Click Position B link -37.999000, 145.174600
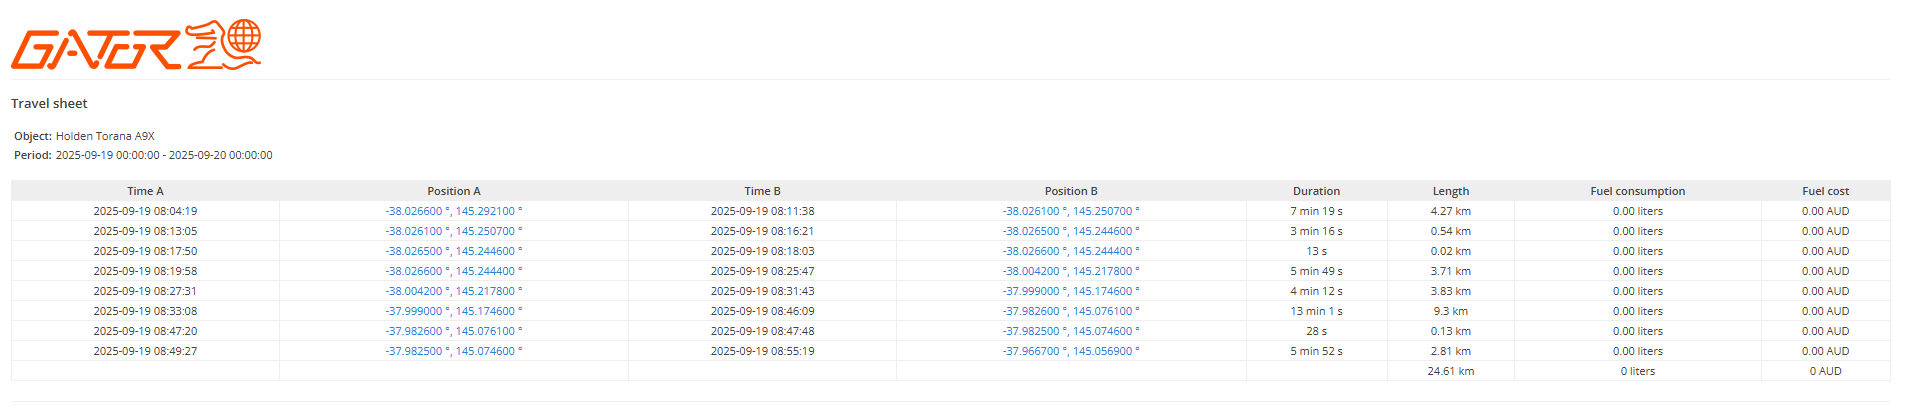The height and width of the screenshot is (417, 1906). [x=1070, y=291]
